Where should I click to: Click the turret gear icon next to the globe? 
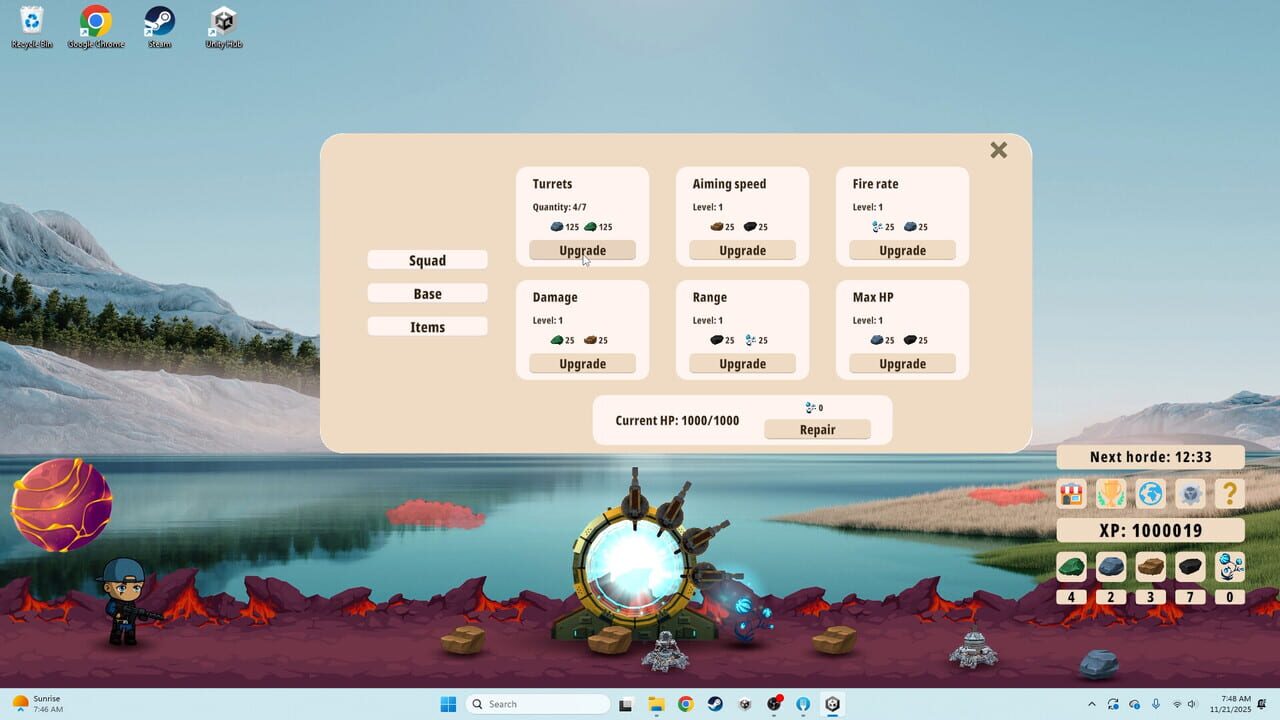point(1190,493)
